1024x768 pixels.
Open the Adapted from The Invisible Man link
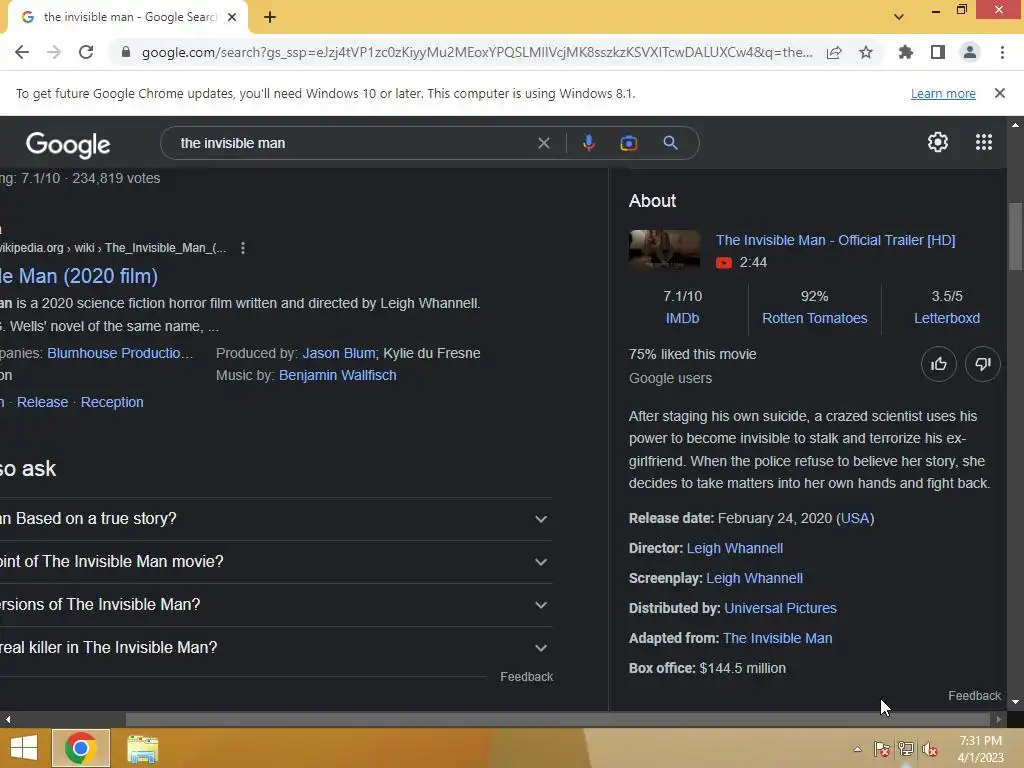click(777, 639)
